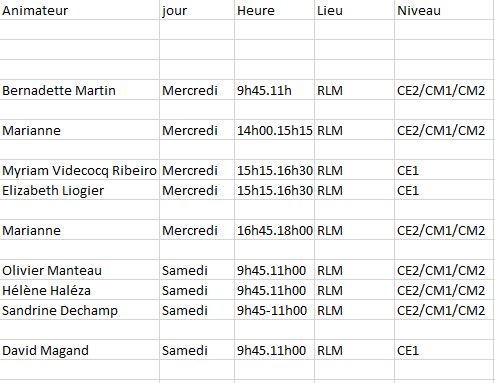Viewport: 495px width, 383px height.
Task: Click the 16h45.18h00 time cell
Action: (274, 230)
